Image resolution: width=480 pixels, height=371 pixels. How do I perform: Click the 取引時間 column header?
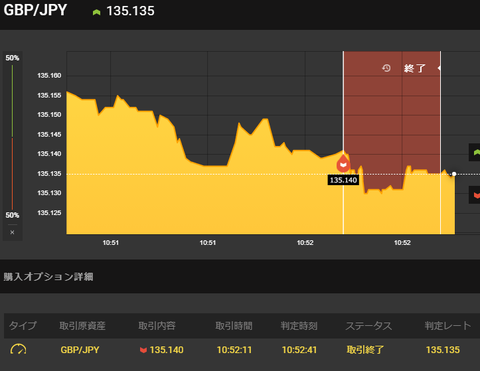click(x=234, y=326)
